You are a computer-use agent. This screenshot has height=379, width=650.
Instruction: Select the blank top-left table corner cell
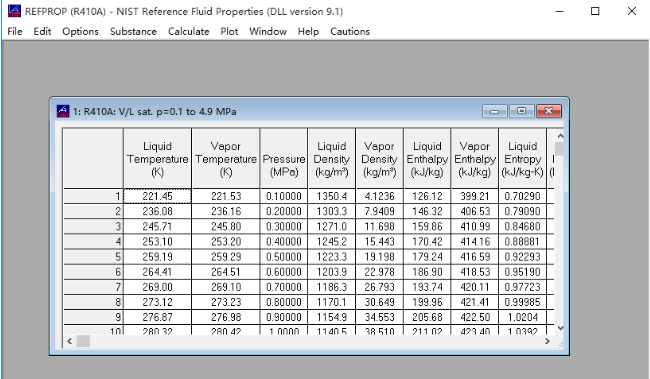pyautogui.click(x=93, y=159)
